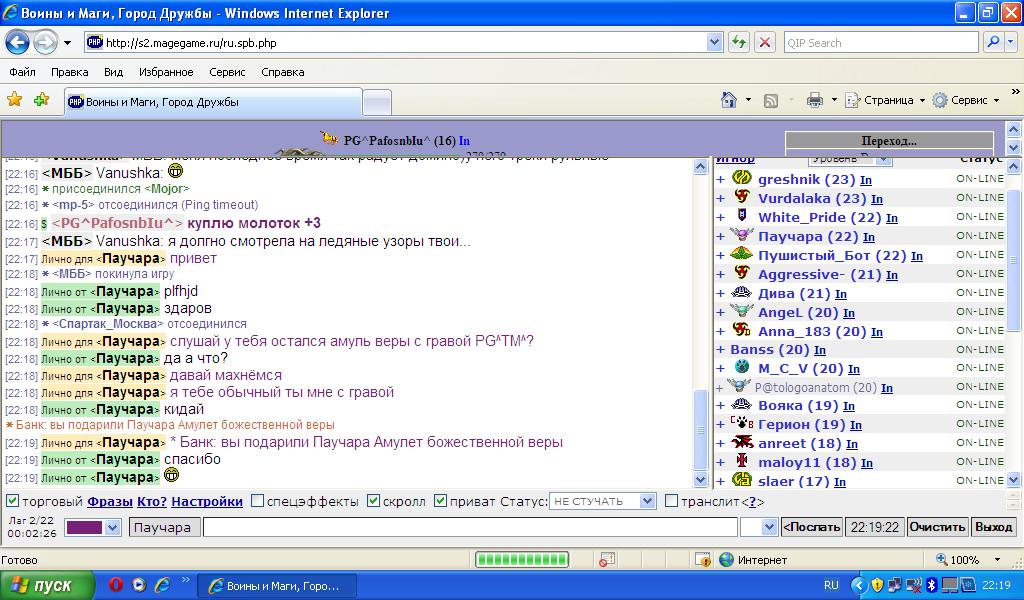Click the Add to Favorites icon
The image size is (1024, 600).
pos(41,100)
